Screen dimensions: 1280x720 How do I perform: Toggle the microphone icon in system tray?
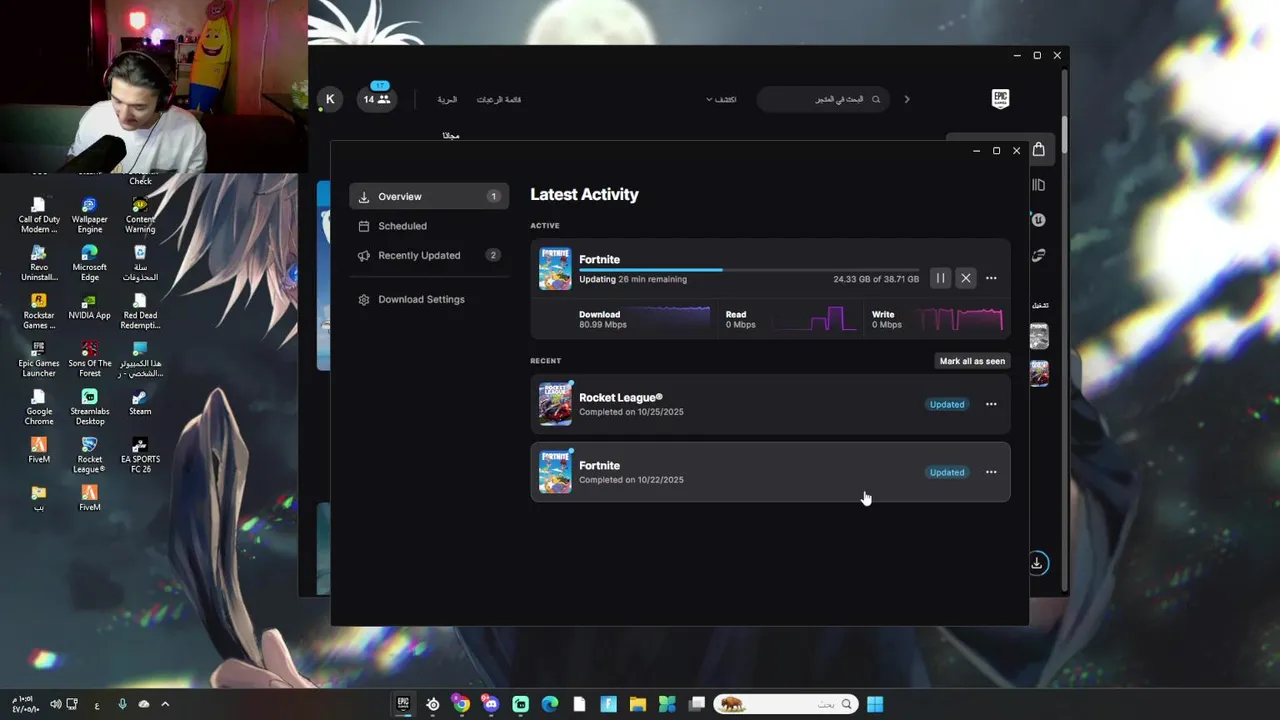(x=122, y=704)
